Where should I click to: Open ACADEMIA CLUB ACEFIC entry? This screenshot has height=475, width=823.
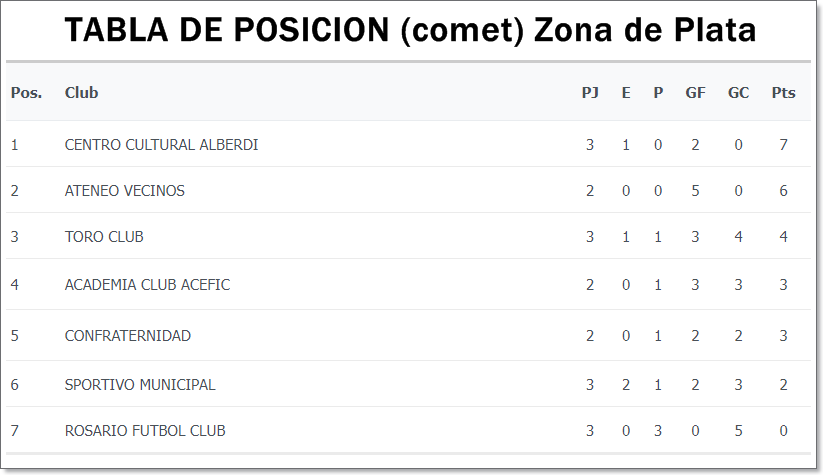point(147,284)
